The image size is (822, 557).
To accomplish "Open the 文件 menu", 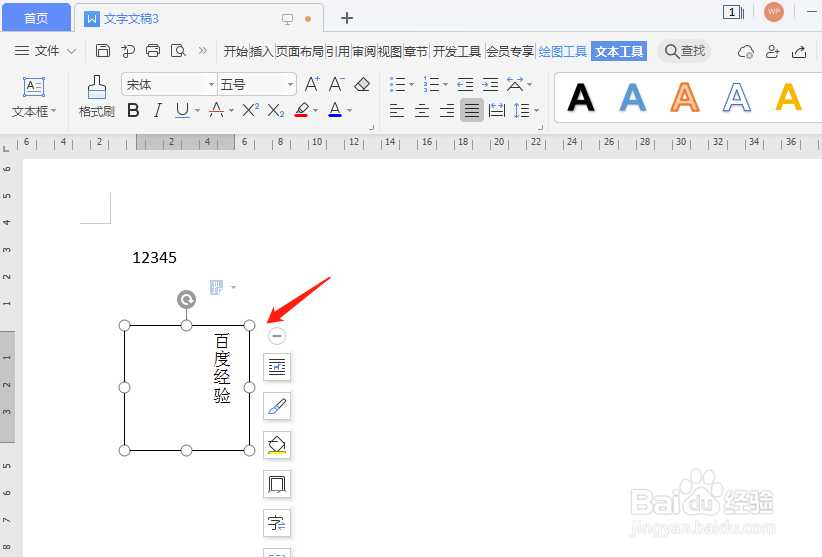I will (x=47, y=51).
